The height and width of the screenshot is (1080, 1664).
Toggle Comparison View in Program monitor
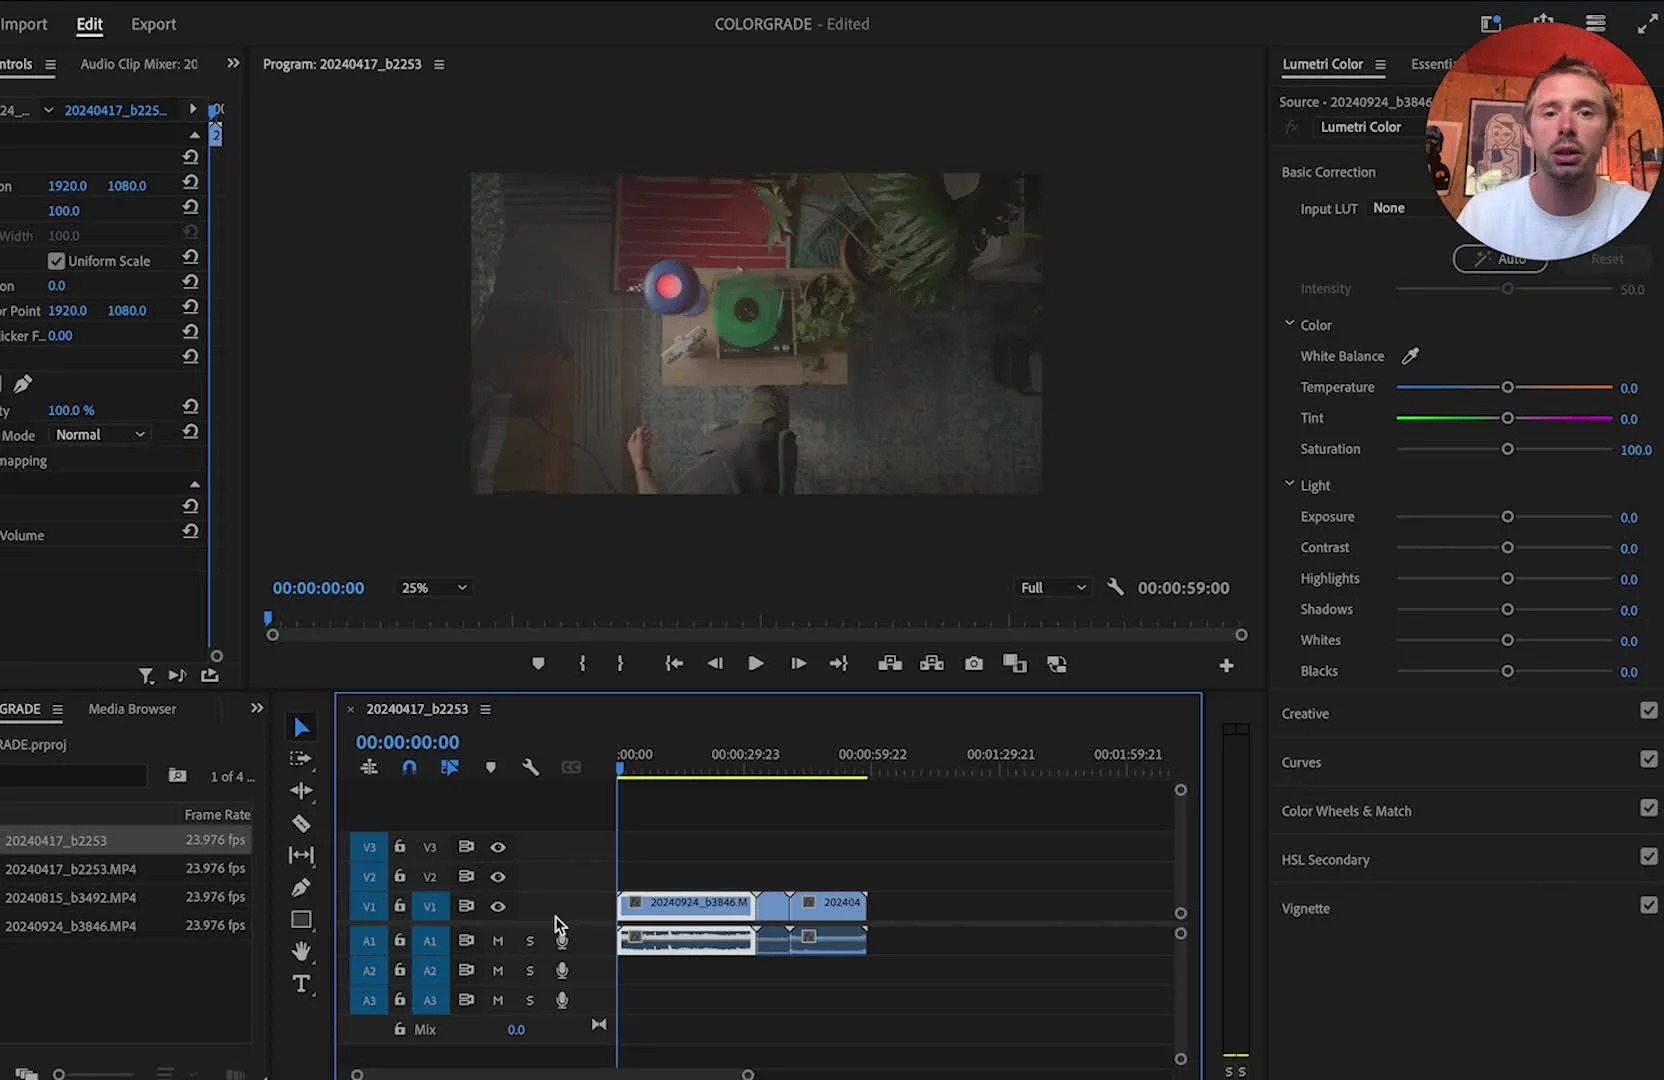click(1015, 664)
